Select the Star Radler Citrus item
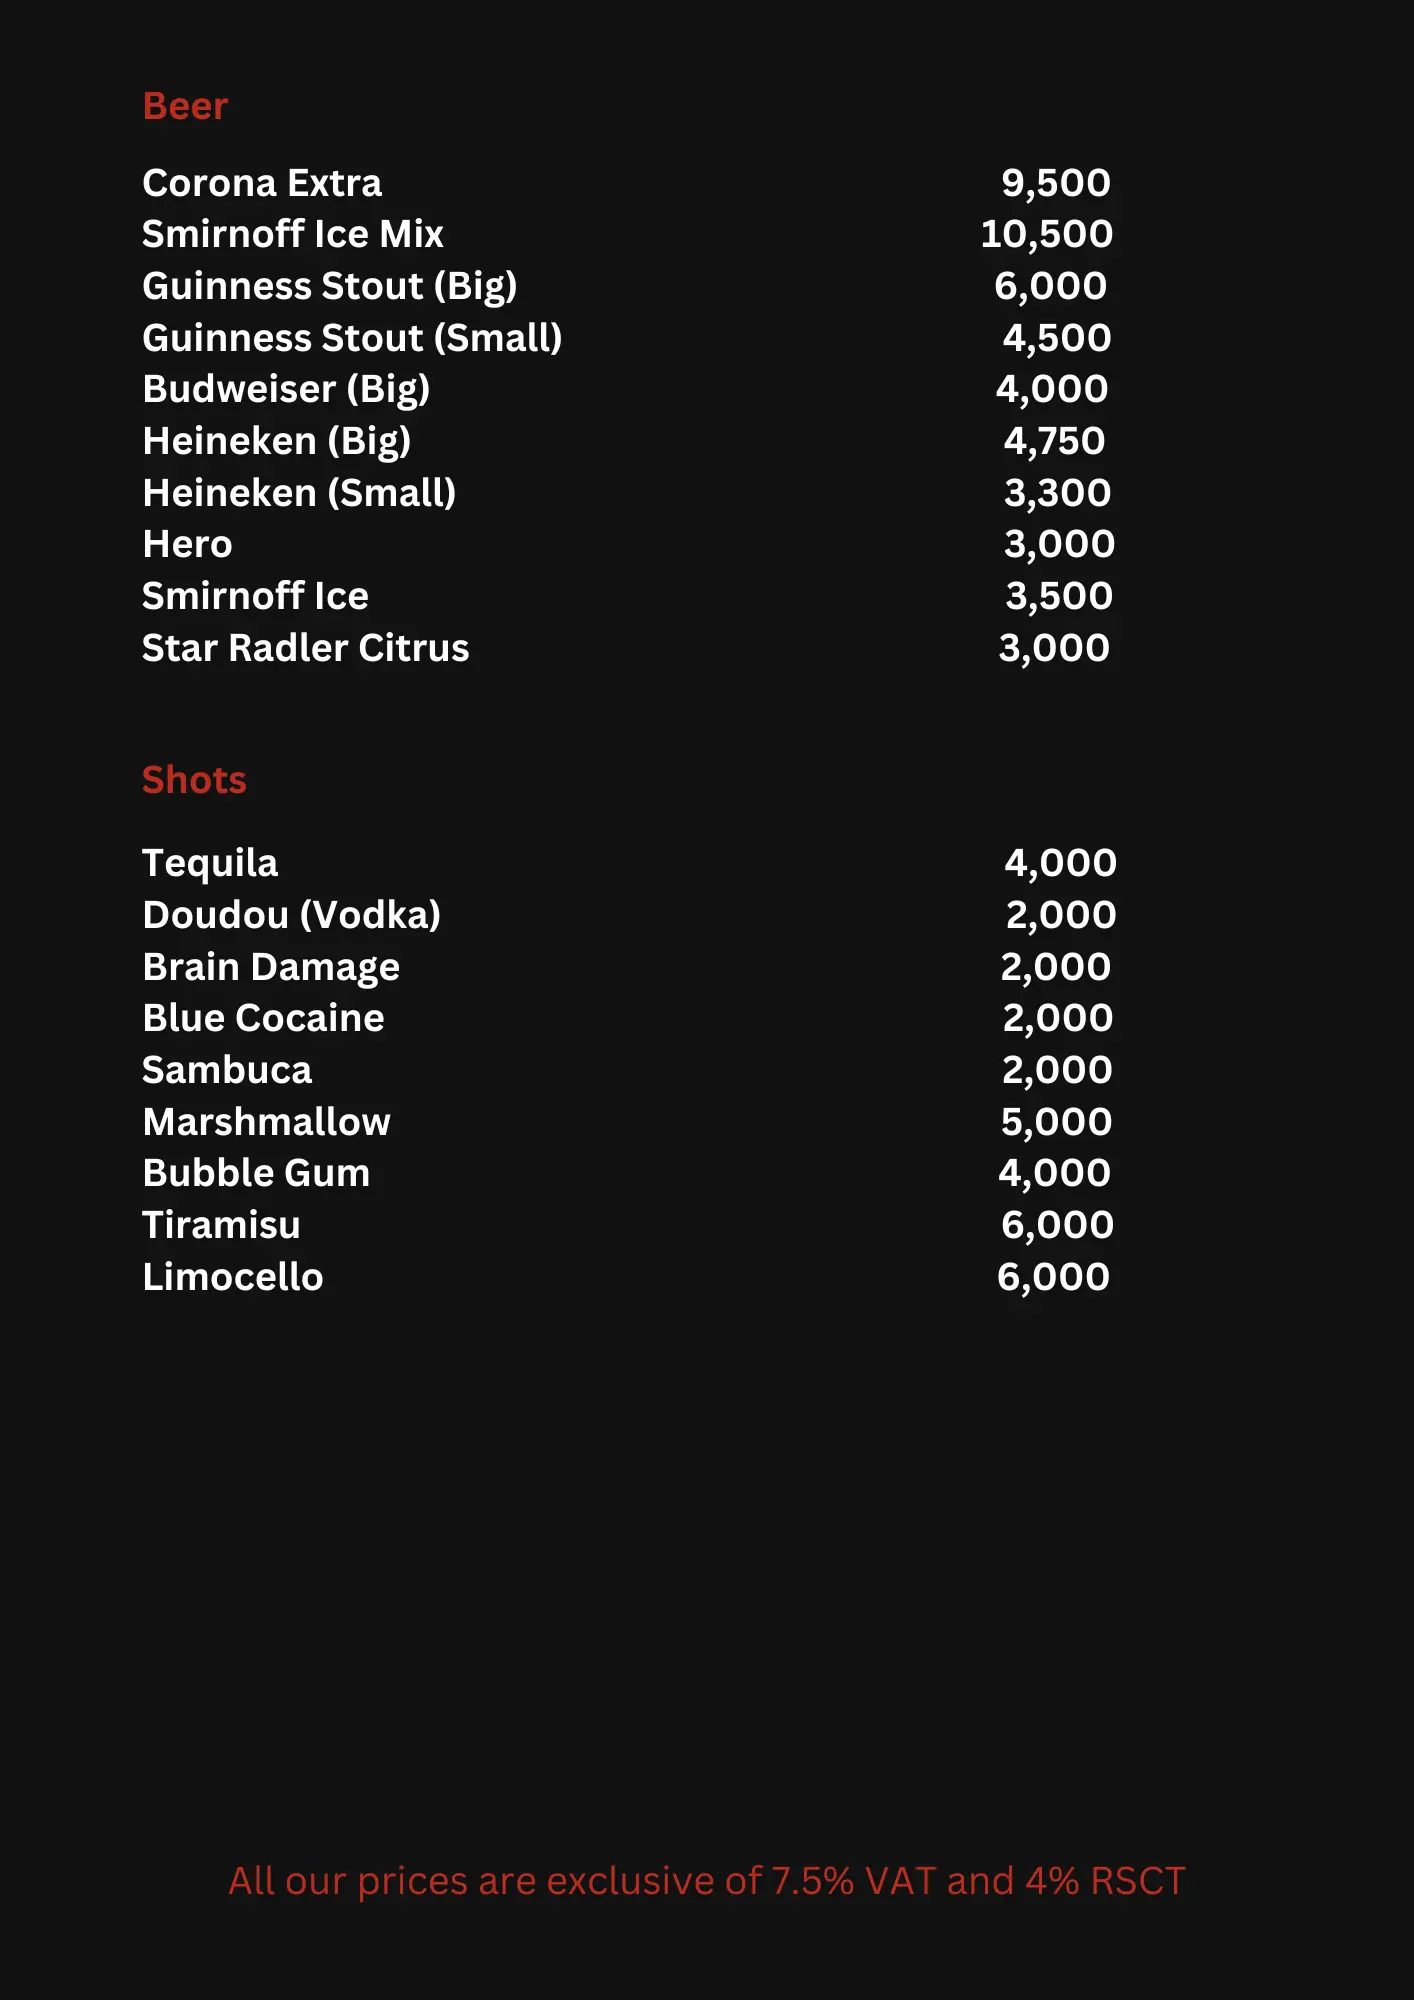The width and height of the screenshot is (1414, 2000). [305, 648]
